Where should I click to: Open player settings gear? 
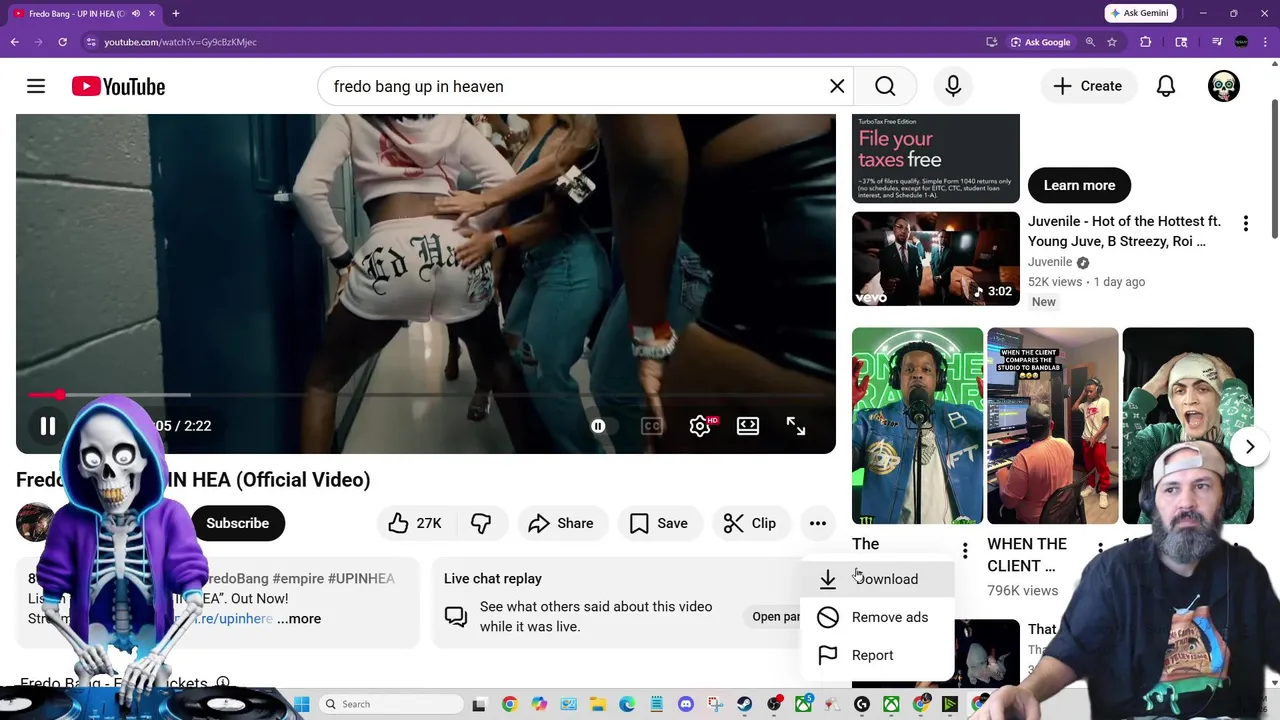tap(700, 426)
